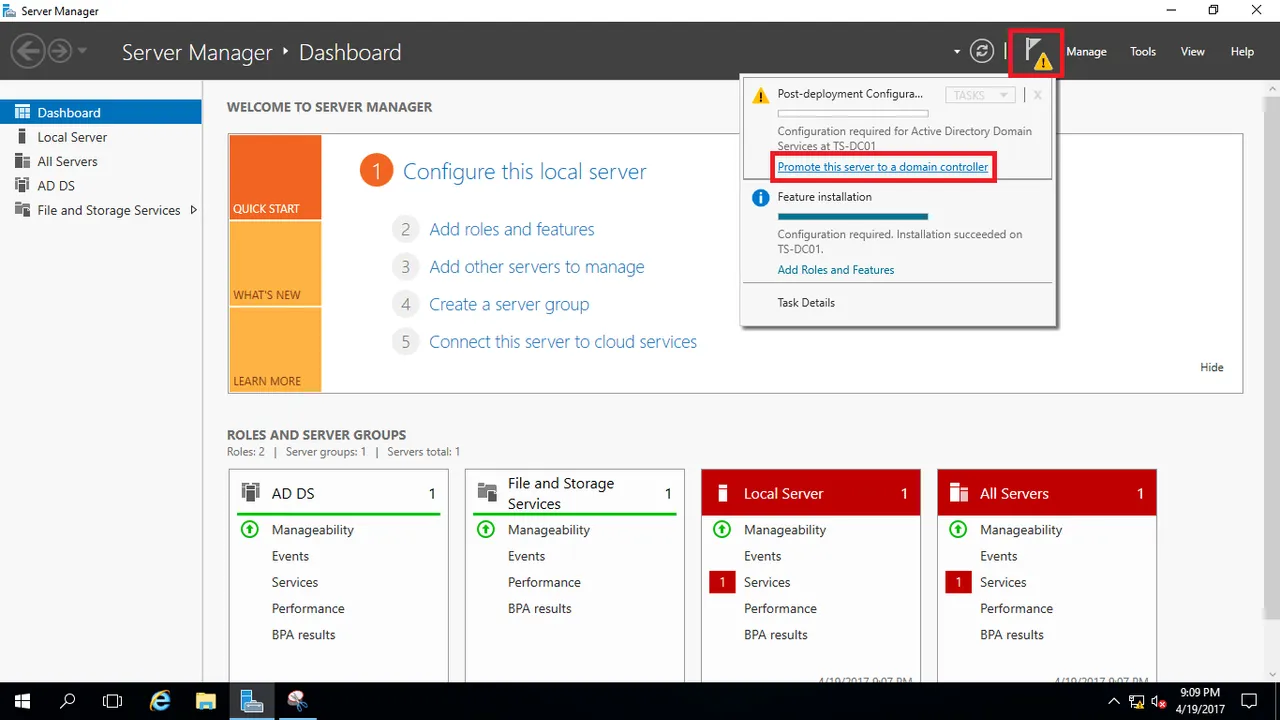
Task: Click the All Servers tile header
Action: click(1047, 493)
